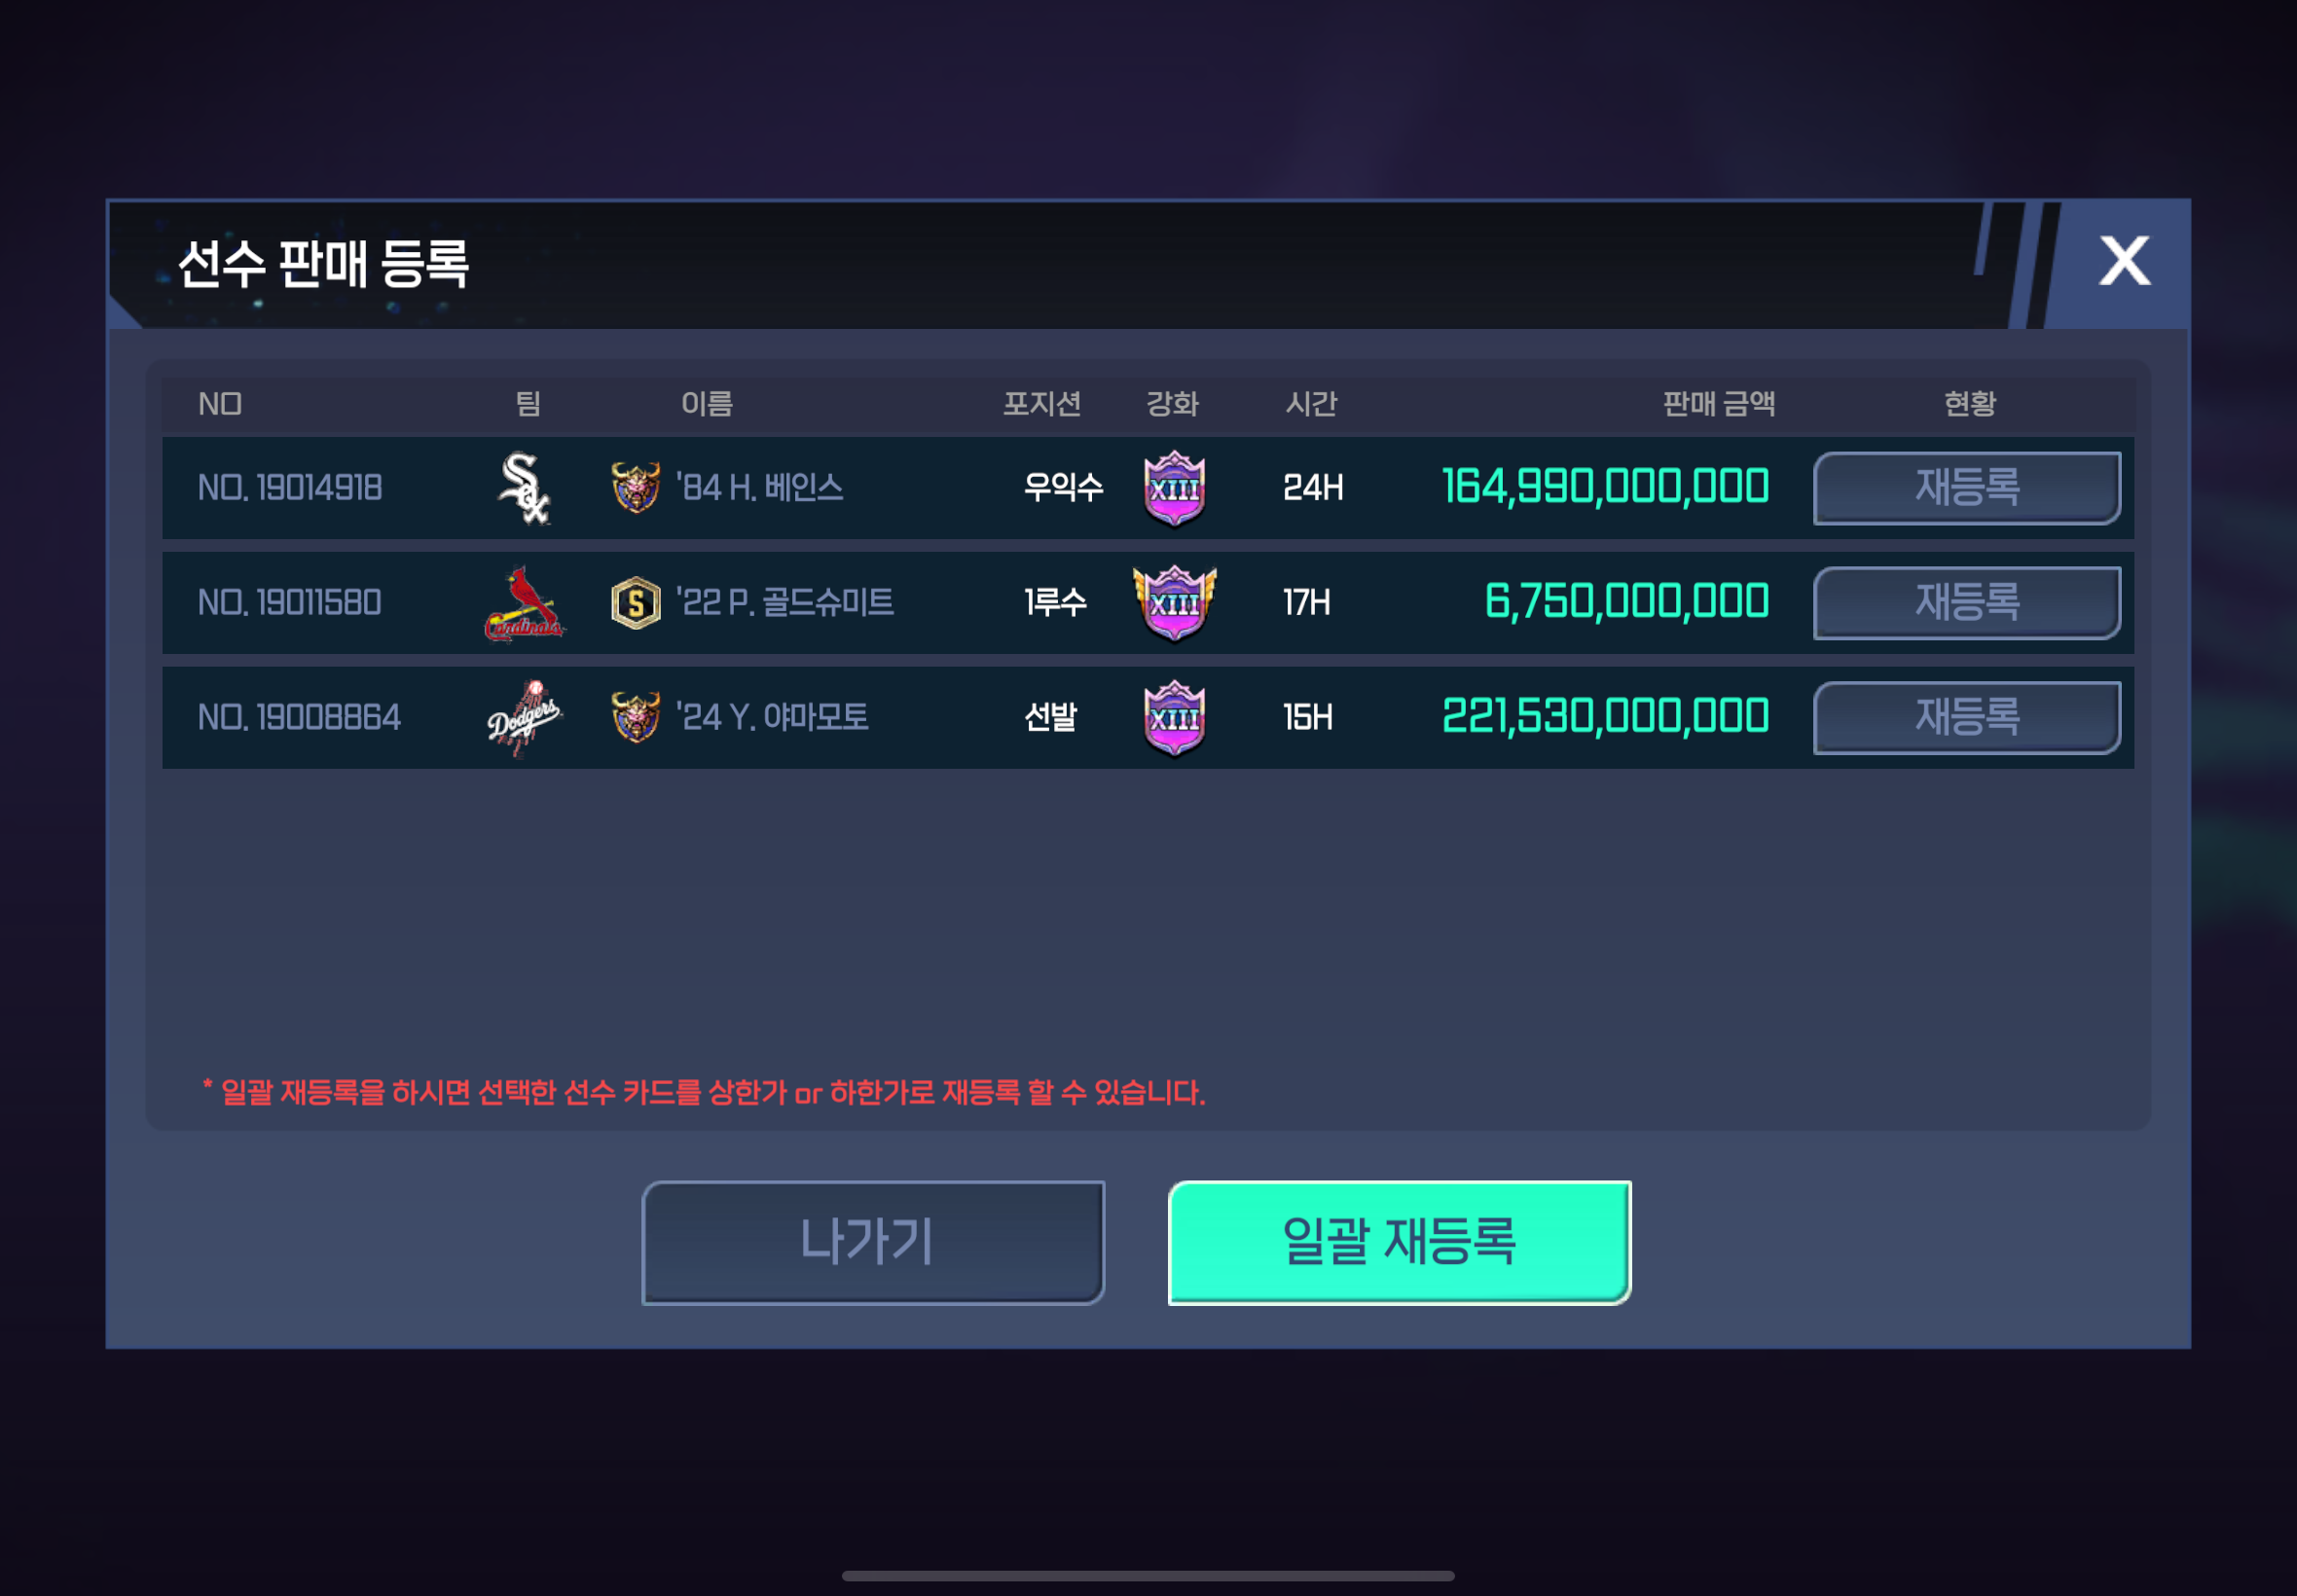Click the Cardinals team logo
Image resolution: width=2297 pixels, height=1596 pixels.
524,603
